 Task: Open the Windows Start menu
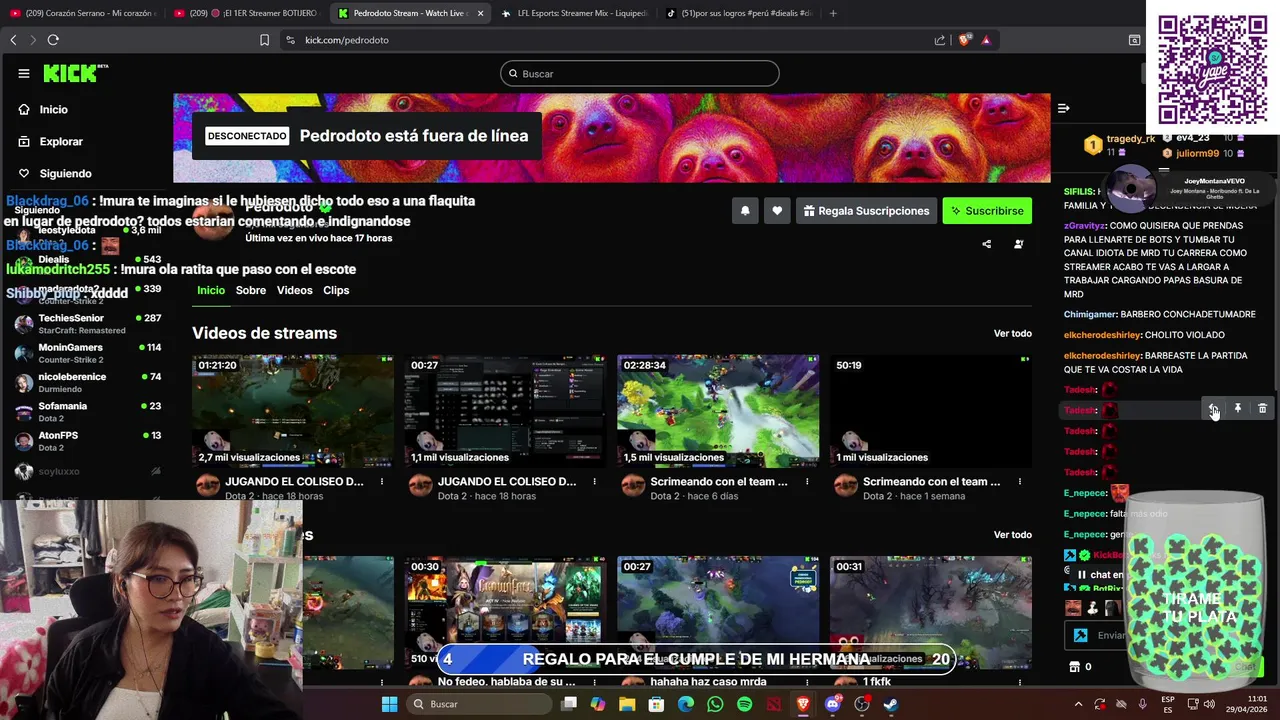(x=389, y=704)
